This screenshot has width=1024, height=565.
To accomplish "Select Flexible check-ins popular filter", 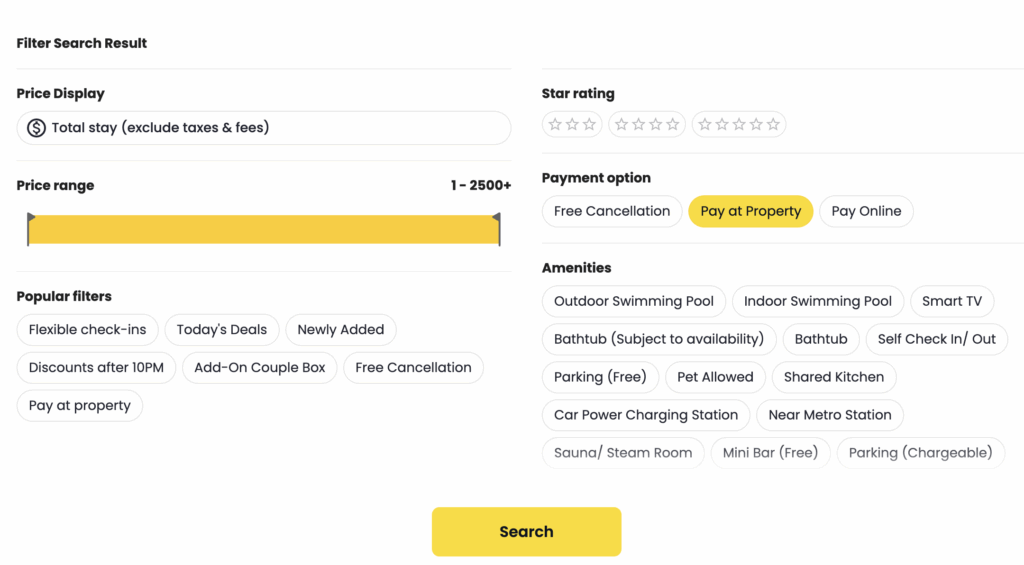I will [88, 329].
